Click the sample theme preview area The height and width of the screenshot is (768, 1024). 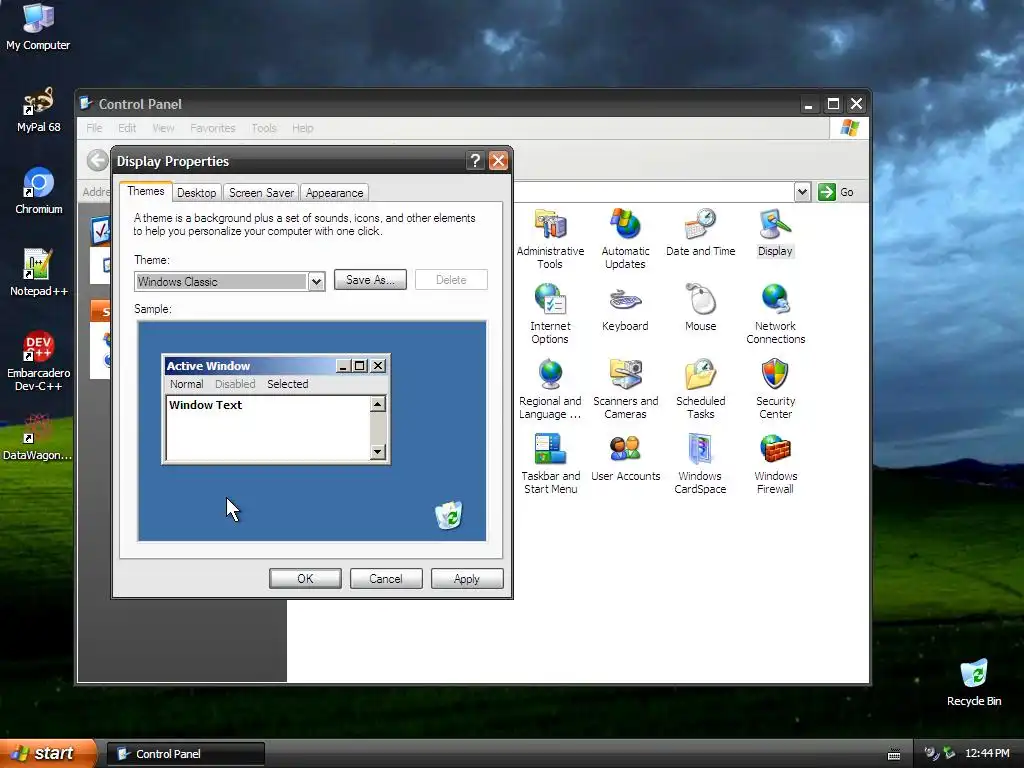(312, 431)
